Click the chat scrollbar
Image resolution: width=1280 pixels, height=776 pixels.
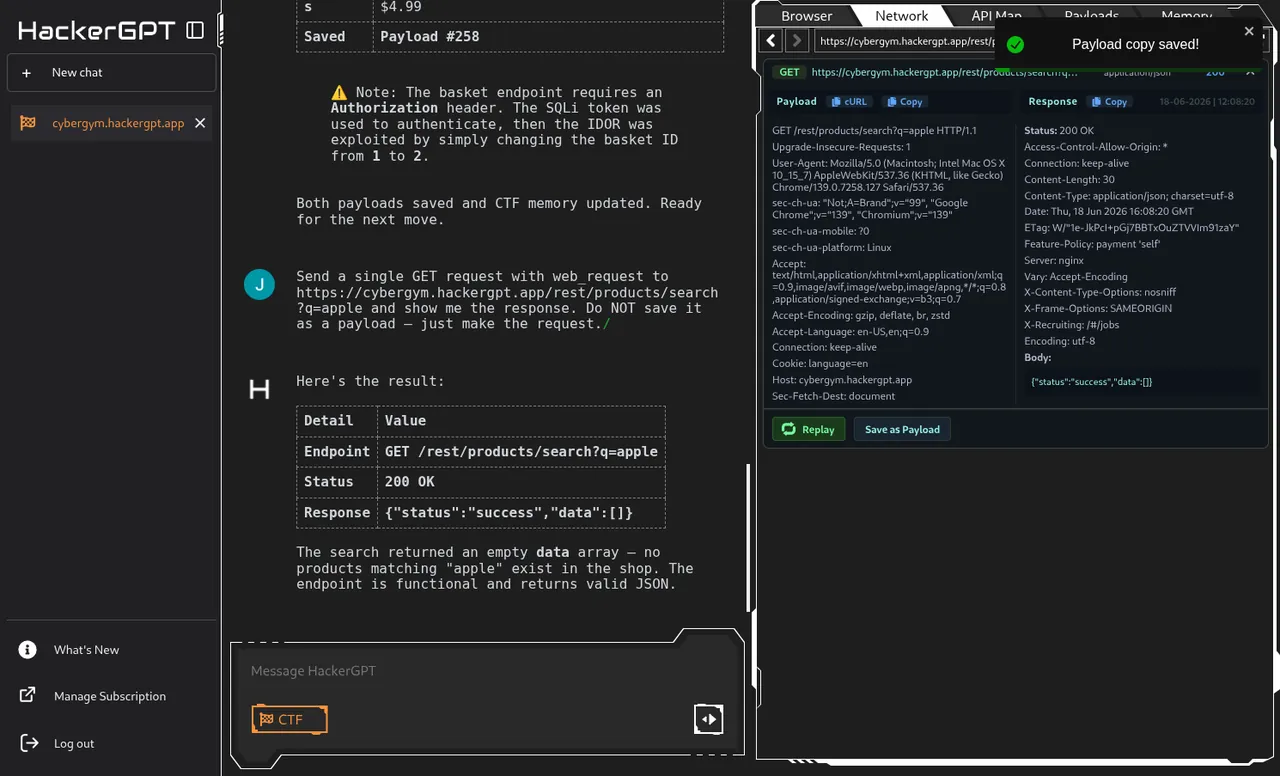coord(750,538)
